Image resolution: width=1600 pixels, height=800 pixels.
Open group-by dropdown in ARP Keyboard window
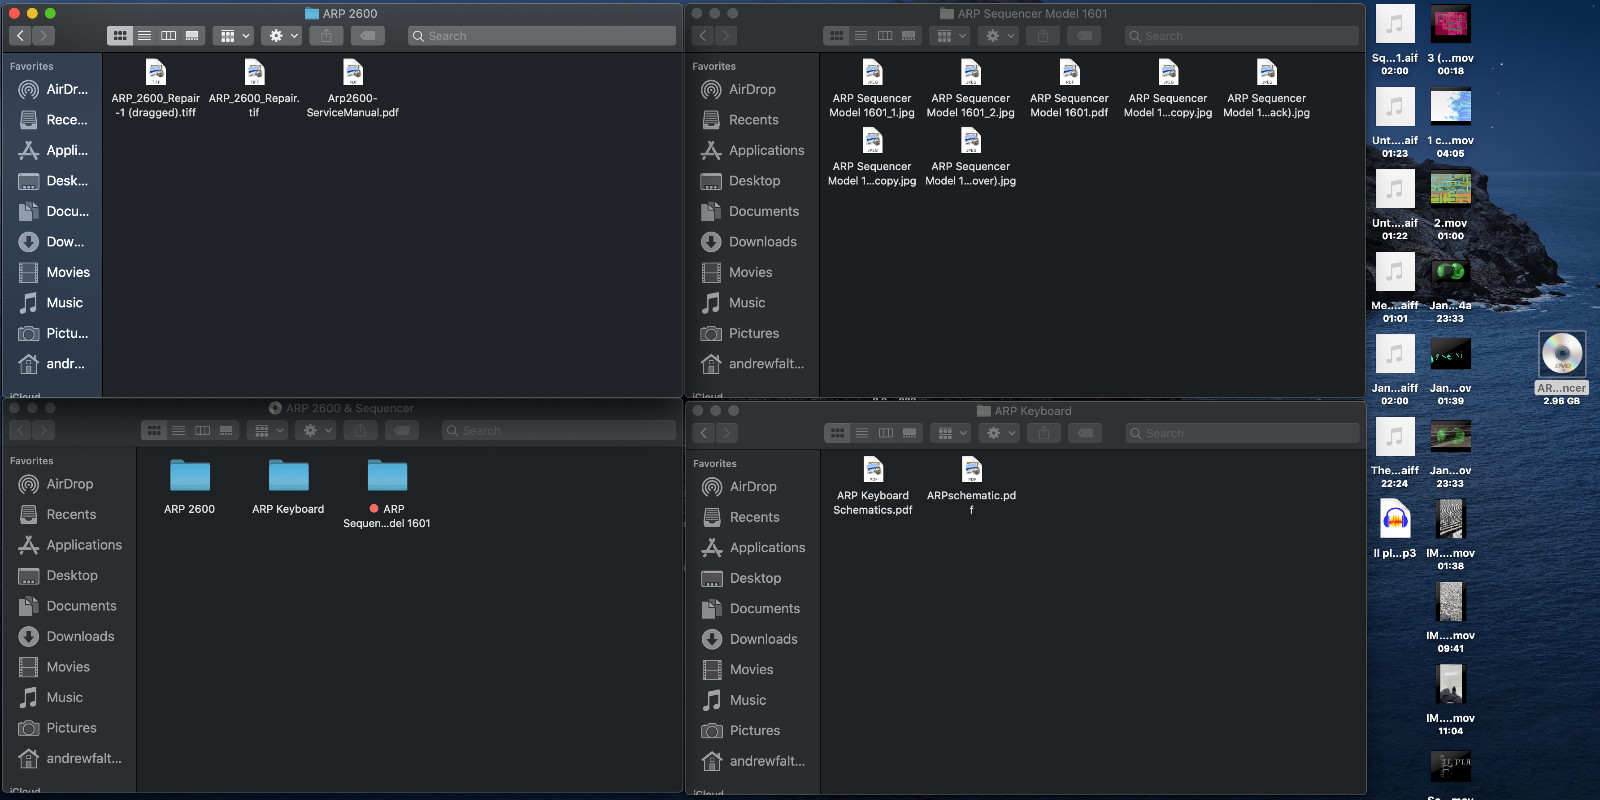pos(951,433)
